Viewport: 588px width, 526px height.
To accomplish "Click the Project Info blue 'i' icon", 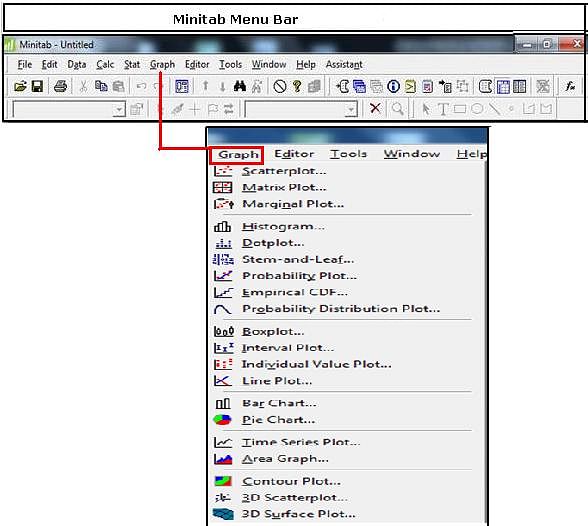I will pyautogui.click(x=393, y=87).
